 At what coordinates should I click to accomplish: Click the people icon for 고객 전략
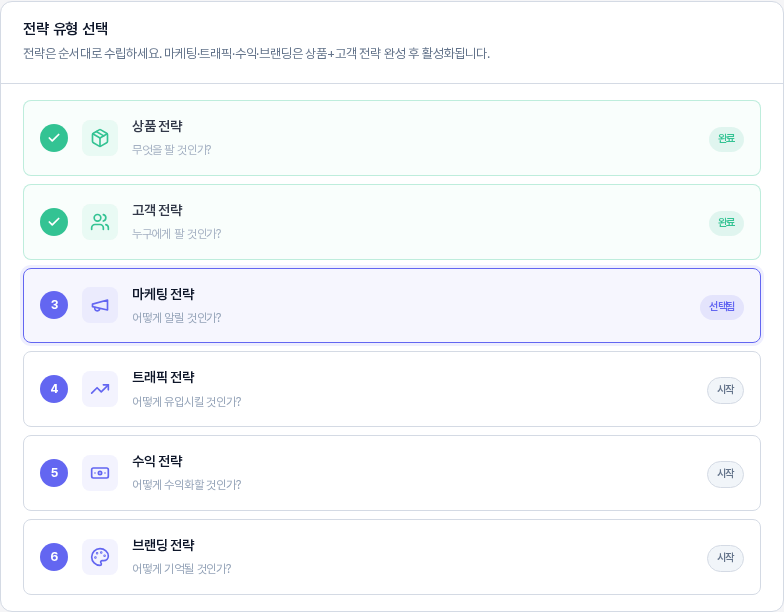100,222
